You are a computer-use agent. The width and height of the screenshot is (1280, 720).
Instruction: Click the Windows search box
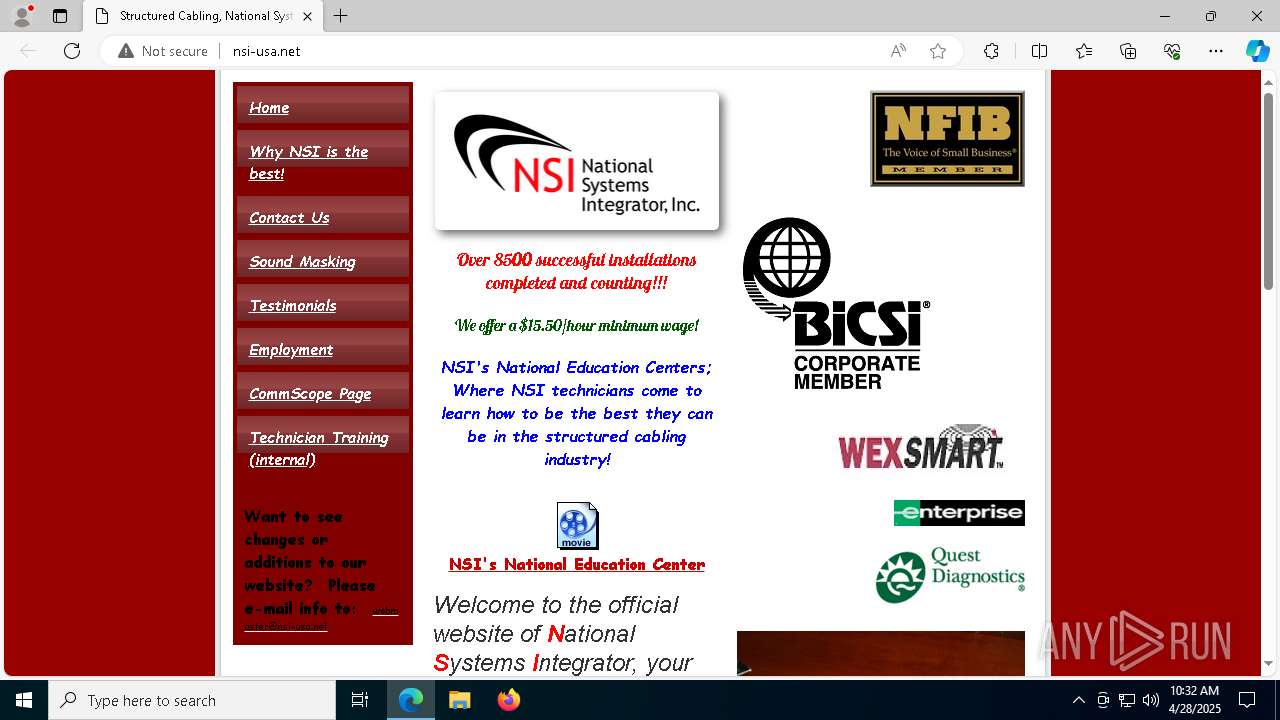pyautogui.click(x=192, y=700)
